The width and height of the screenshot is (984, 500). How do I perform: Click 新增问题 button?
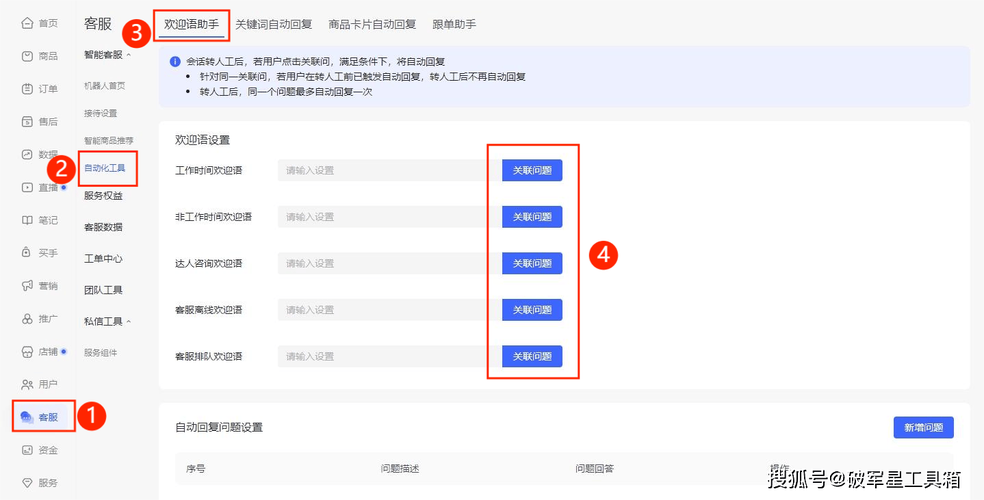923,427
